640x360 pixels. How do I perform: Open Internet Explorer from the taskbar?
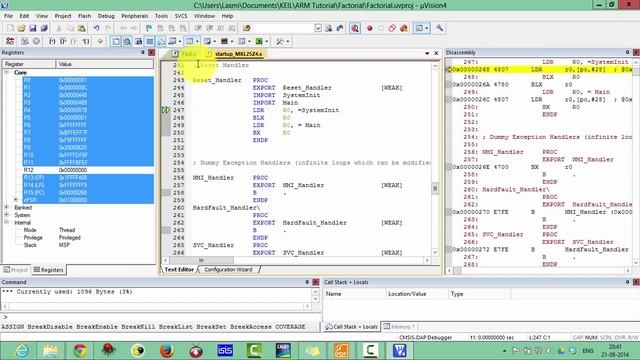click(x=21, y=351)
